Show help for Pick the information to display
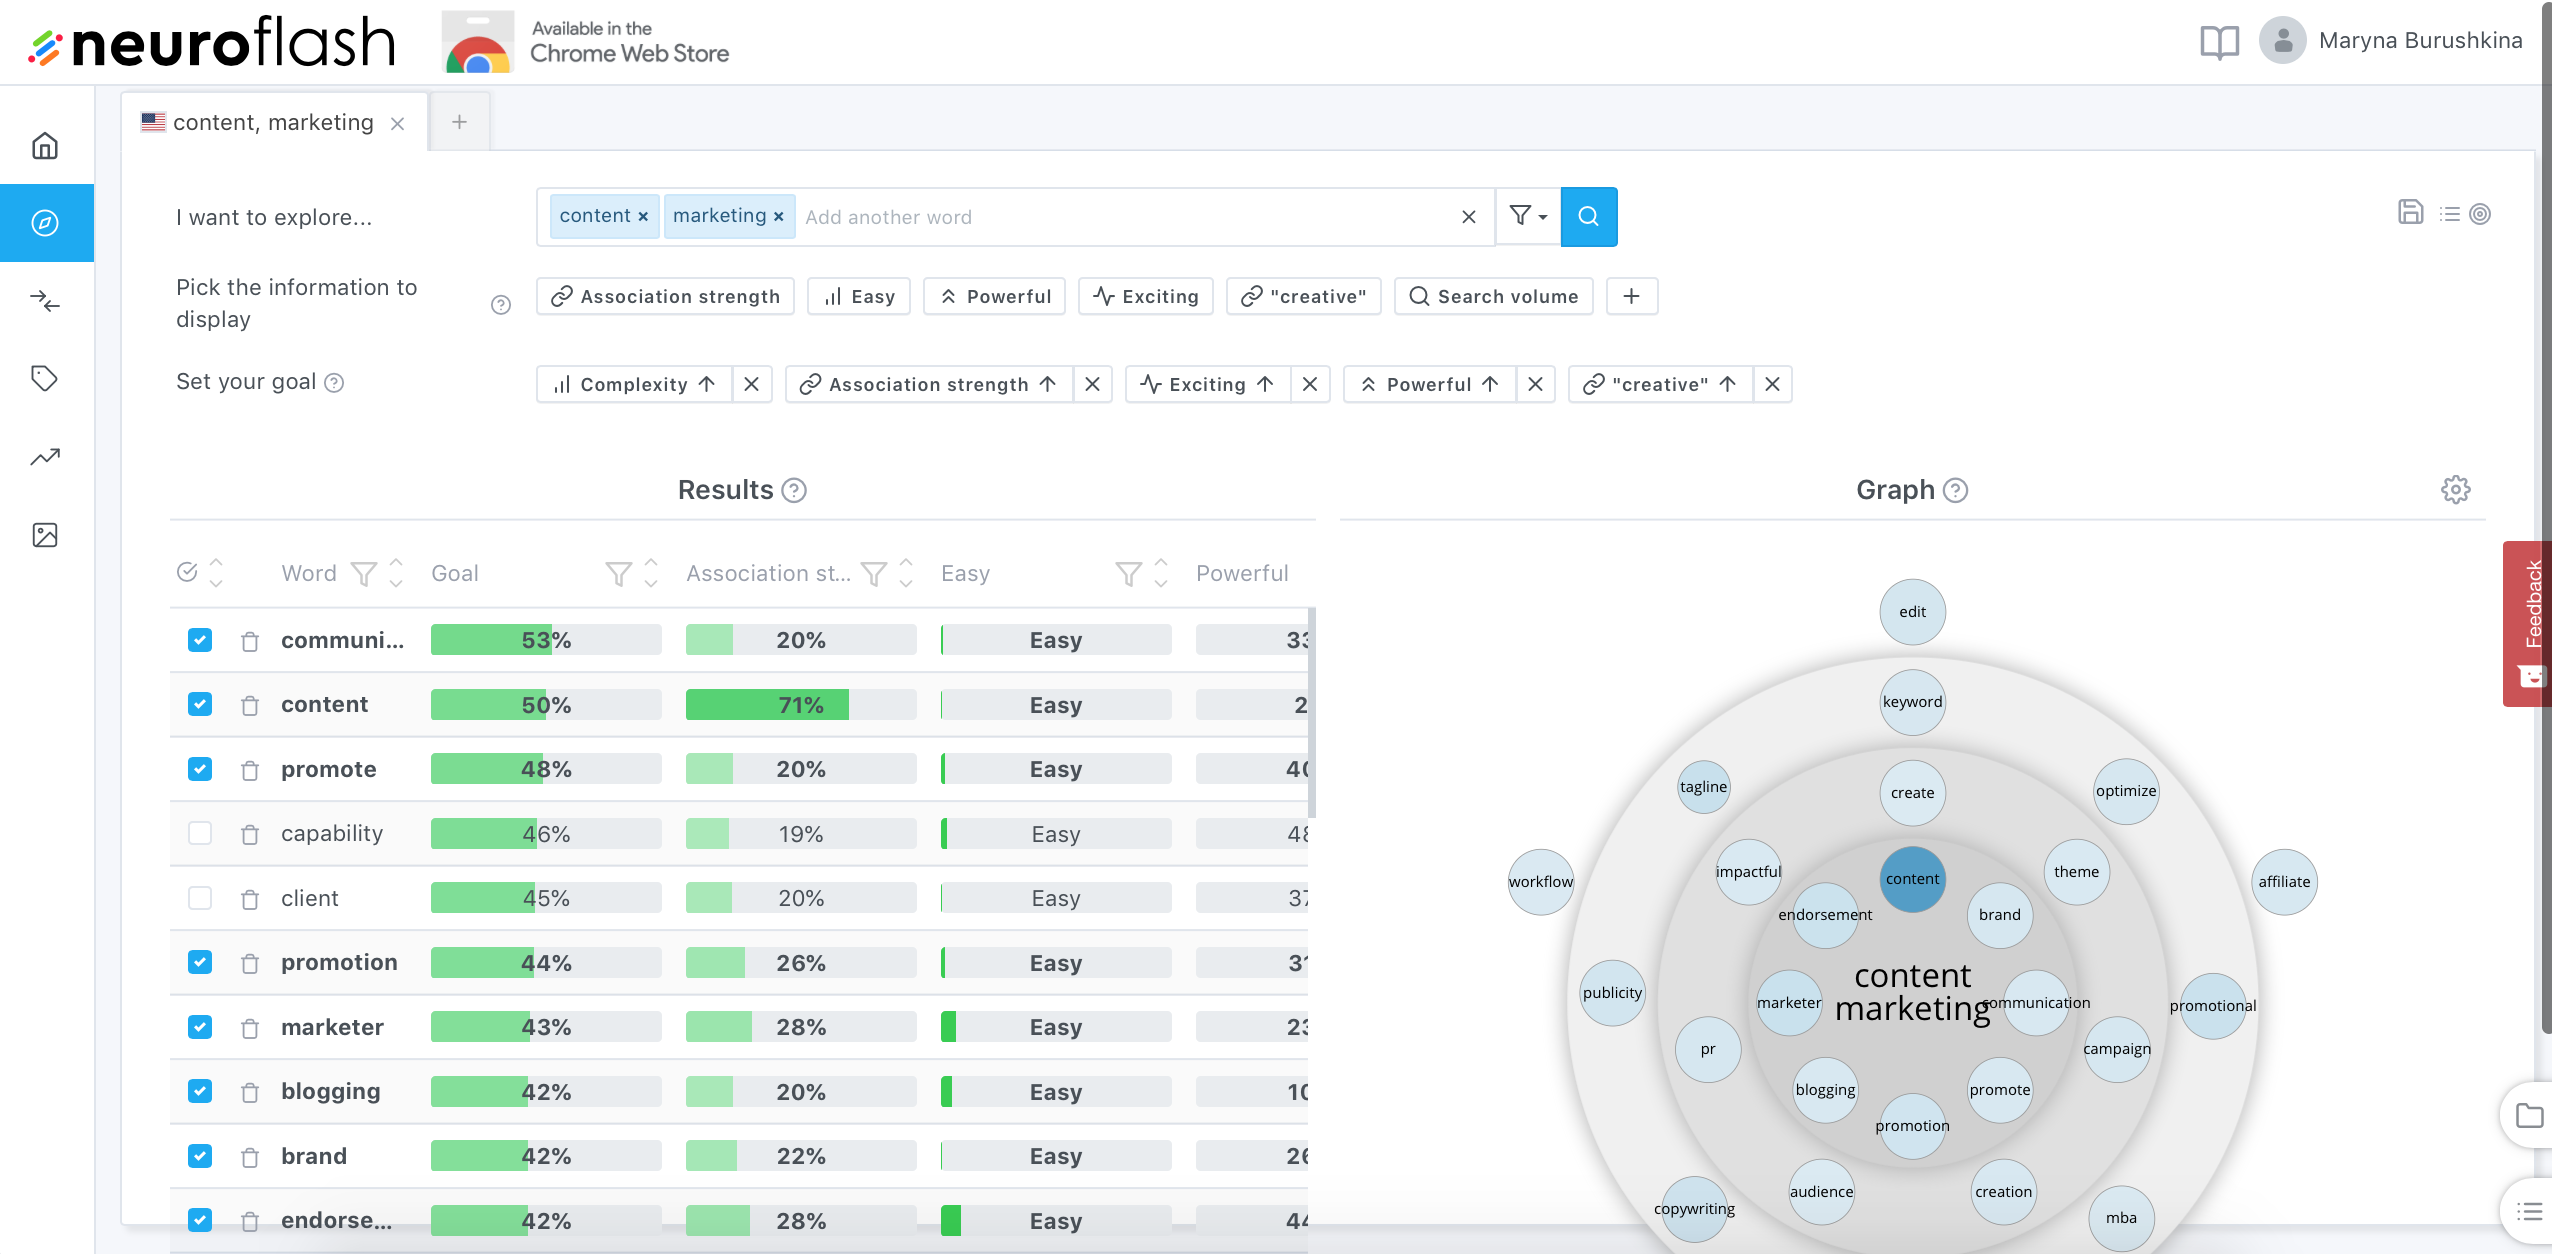Image resolution: width=2552 pixels, height=1254 pixels. coord(501,305)
